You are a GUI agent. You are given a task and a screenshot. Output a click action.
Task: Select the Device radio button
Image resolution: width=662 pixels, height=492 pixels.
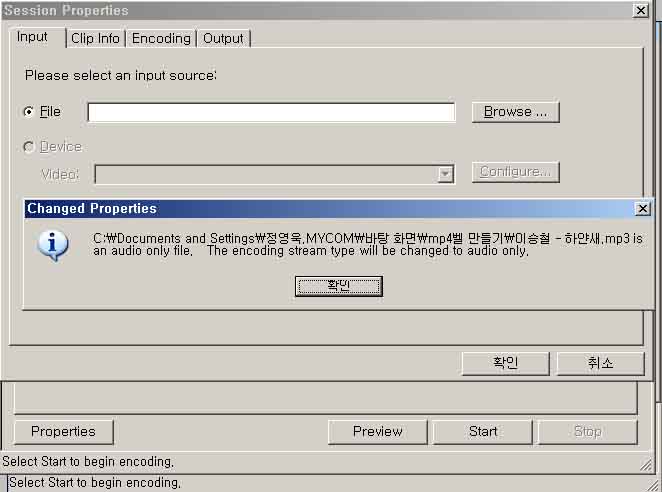pos(29,147)
